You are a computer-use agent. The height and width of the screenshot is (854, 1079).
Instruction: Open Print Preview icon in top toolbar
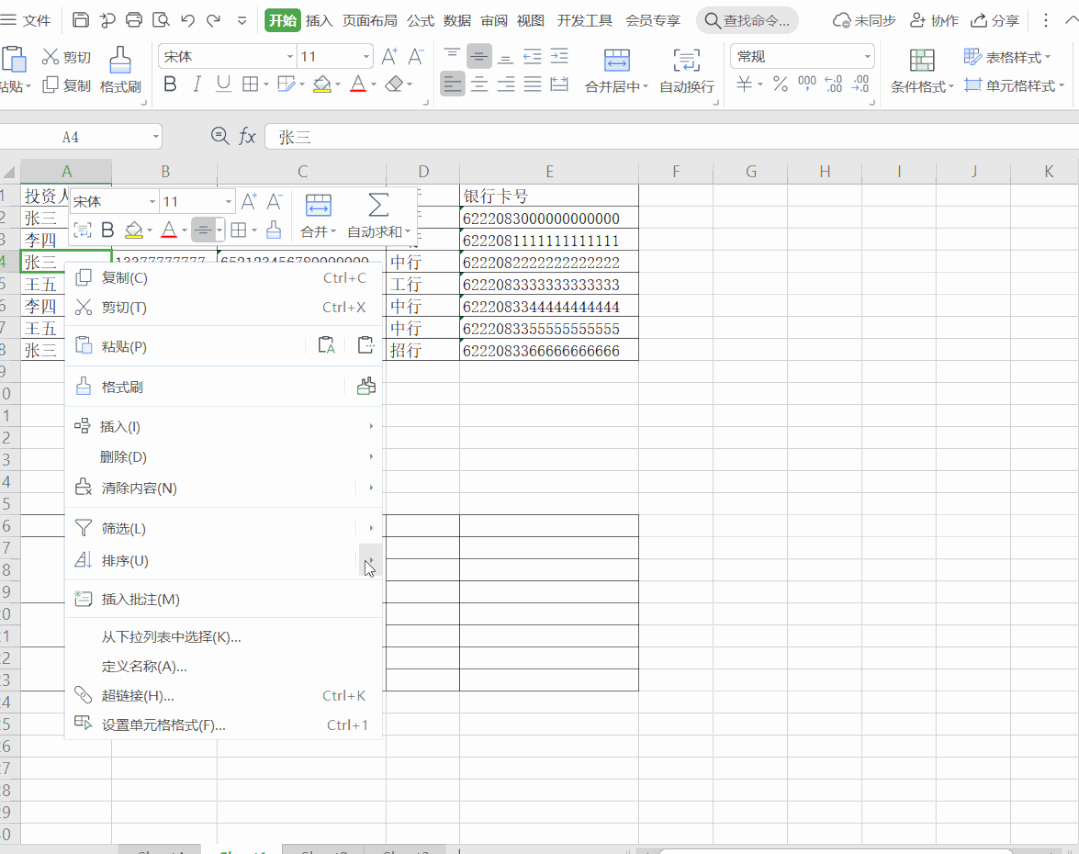click(160, 20)
